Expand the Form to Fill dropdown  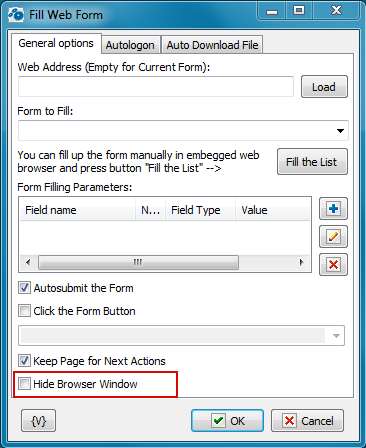pyautogui.click(x=340, y=131)
